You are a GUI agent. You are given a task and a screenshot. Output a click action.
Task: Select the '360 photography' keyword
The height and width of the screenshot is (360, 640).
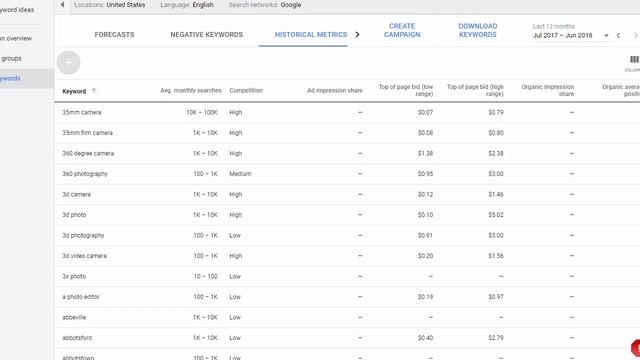pos(85,174)
